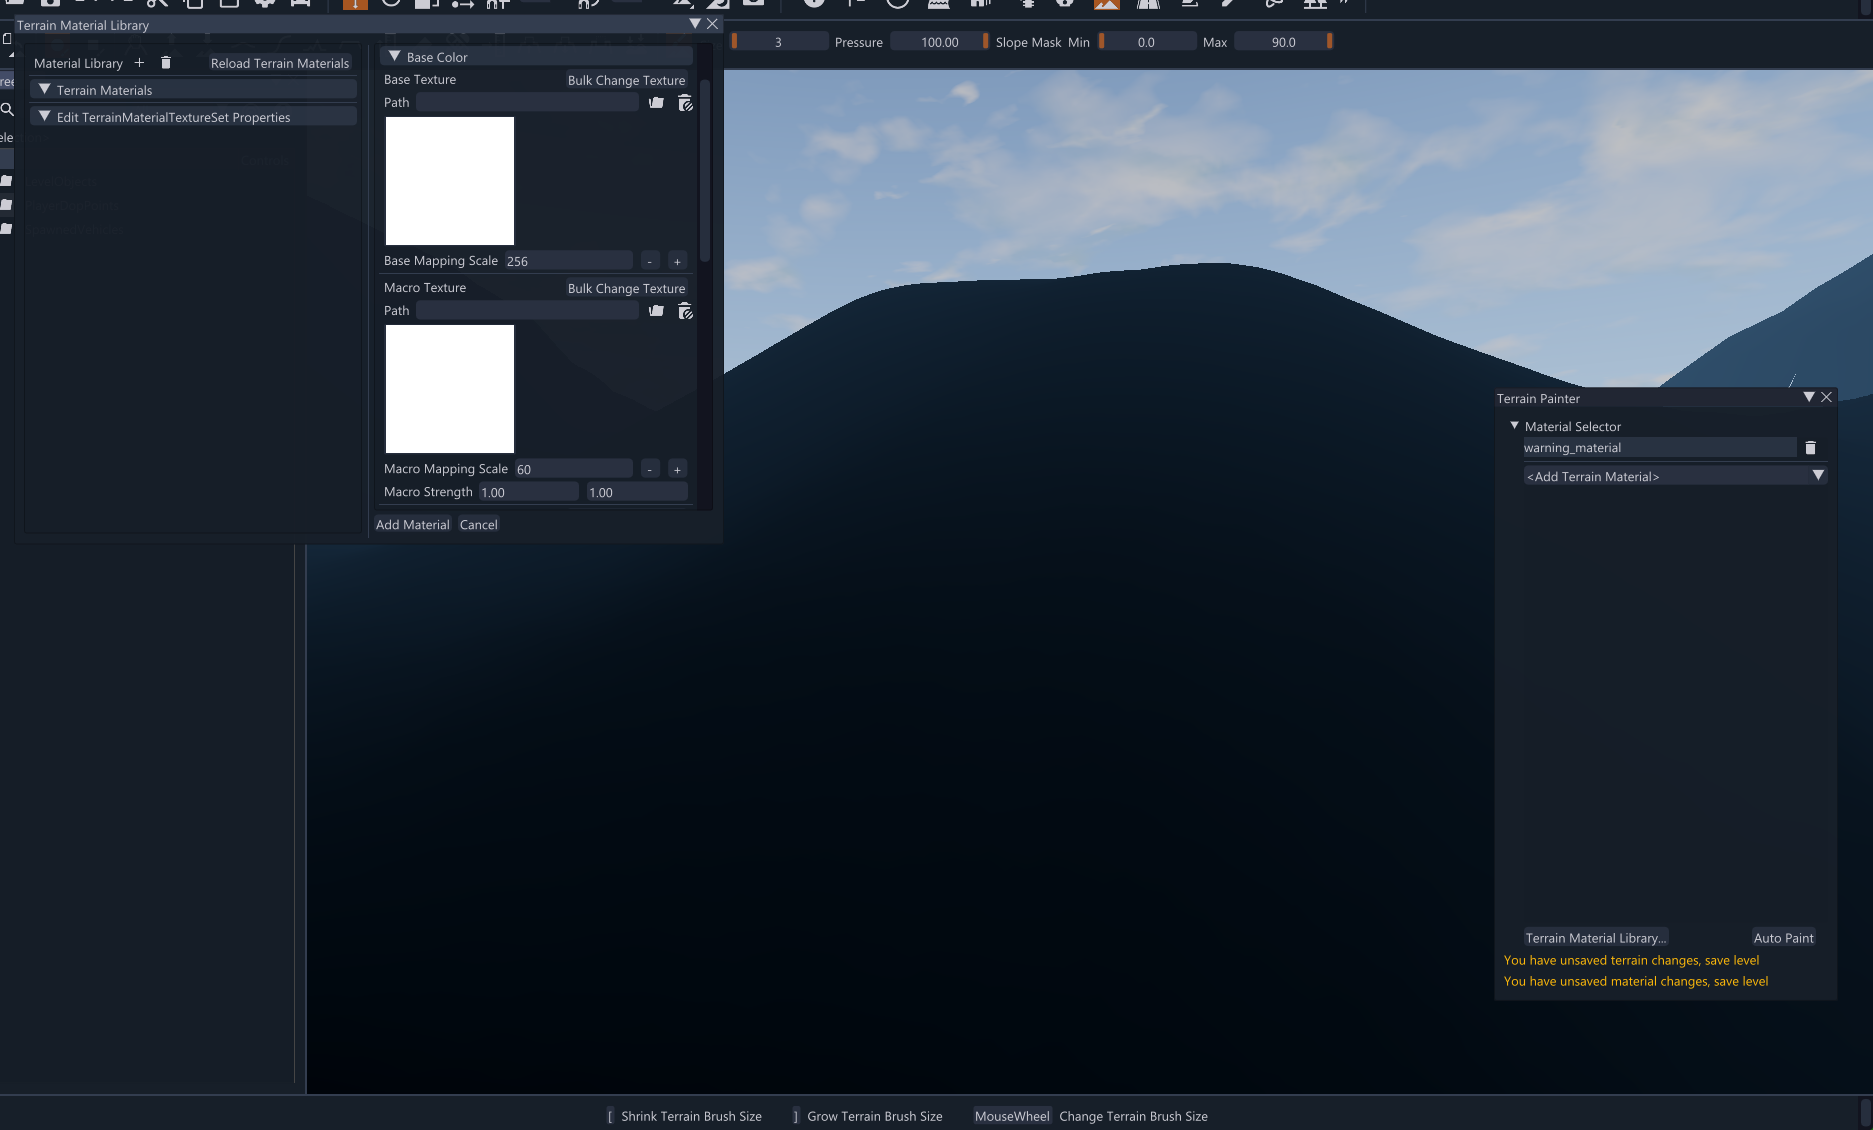Image resolution: width=1873 pixels, height=1130 pixels.
Task: Add a new material with the plus icon
Action: click(139, 63)
